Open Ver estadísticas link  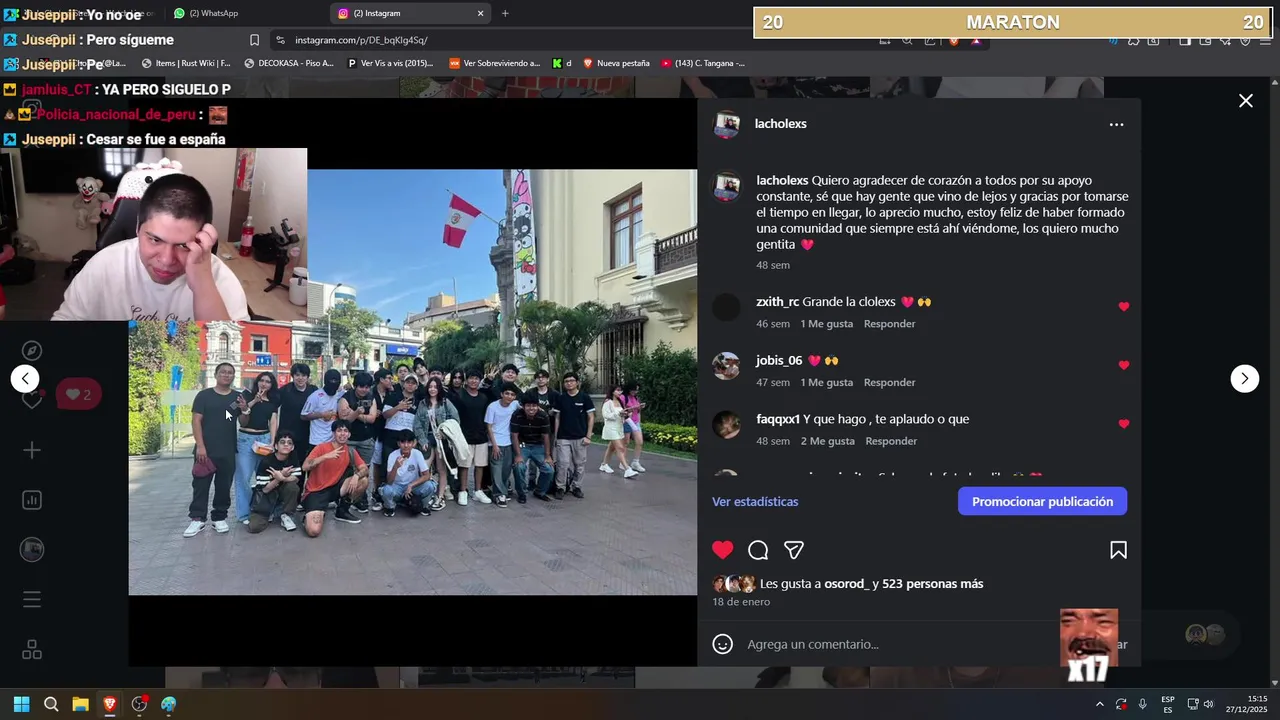pyautogui.click(x=755, y=501)
